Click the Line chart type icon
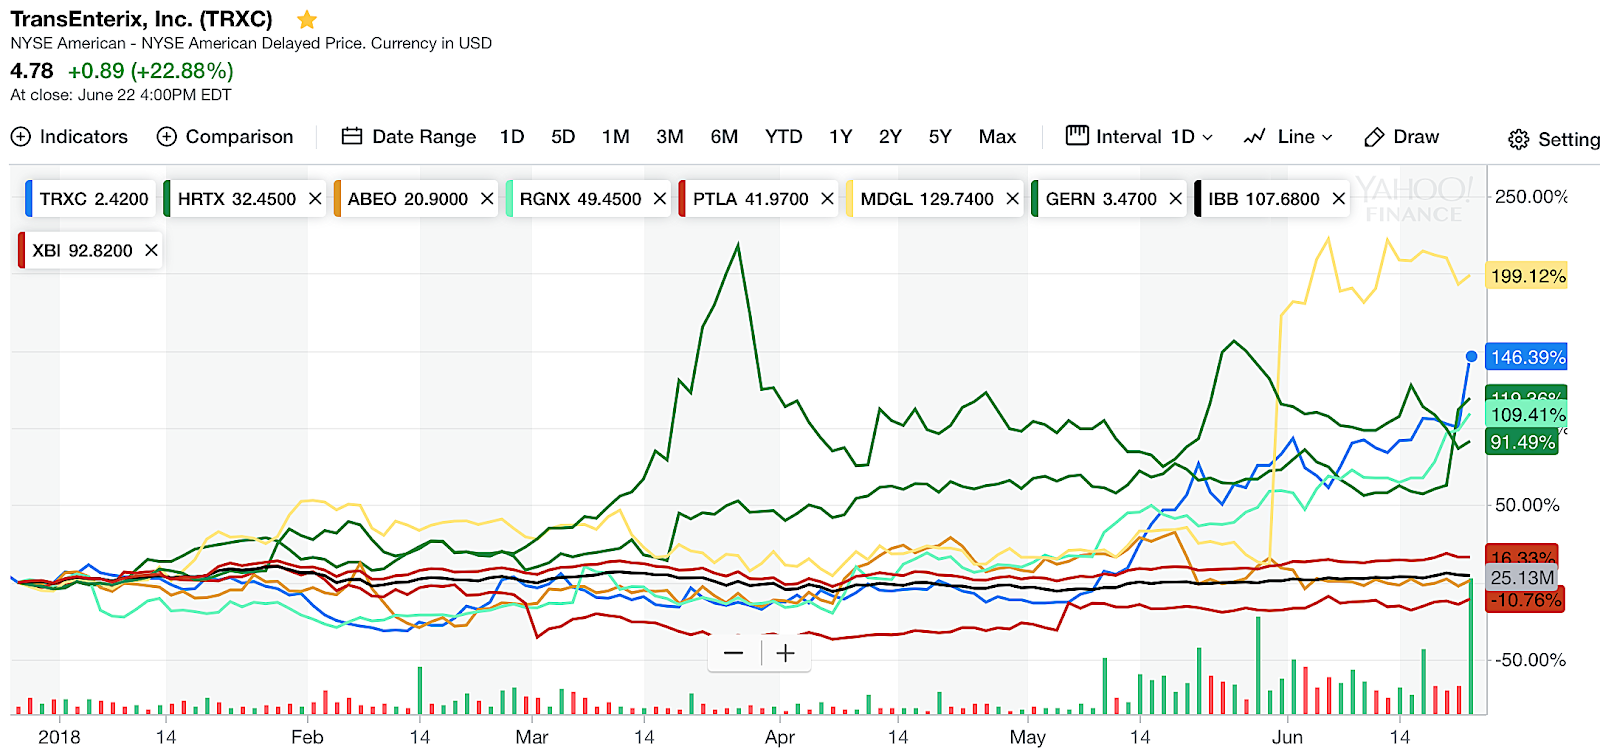 [x=1255, y=137]
